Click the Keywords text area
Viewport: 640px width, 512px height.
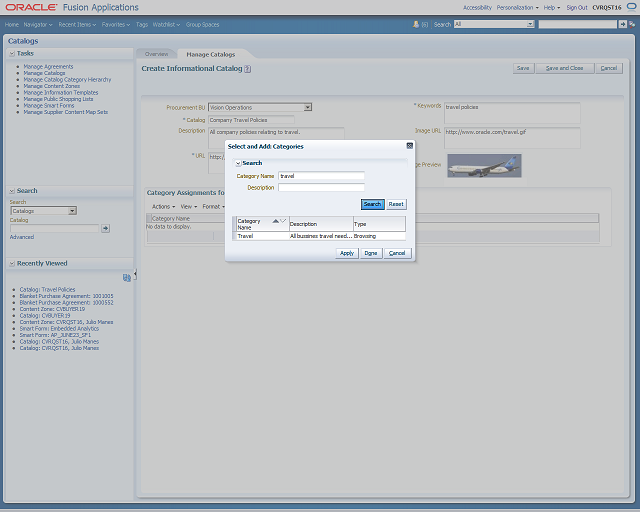(x=512, y=113)
